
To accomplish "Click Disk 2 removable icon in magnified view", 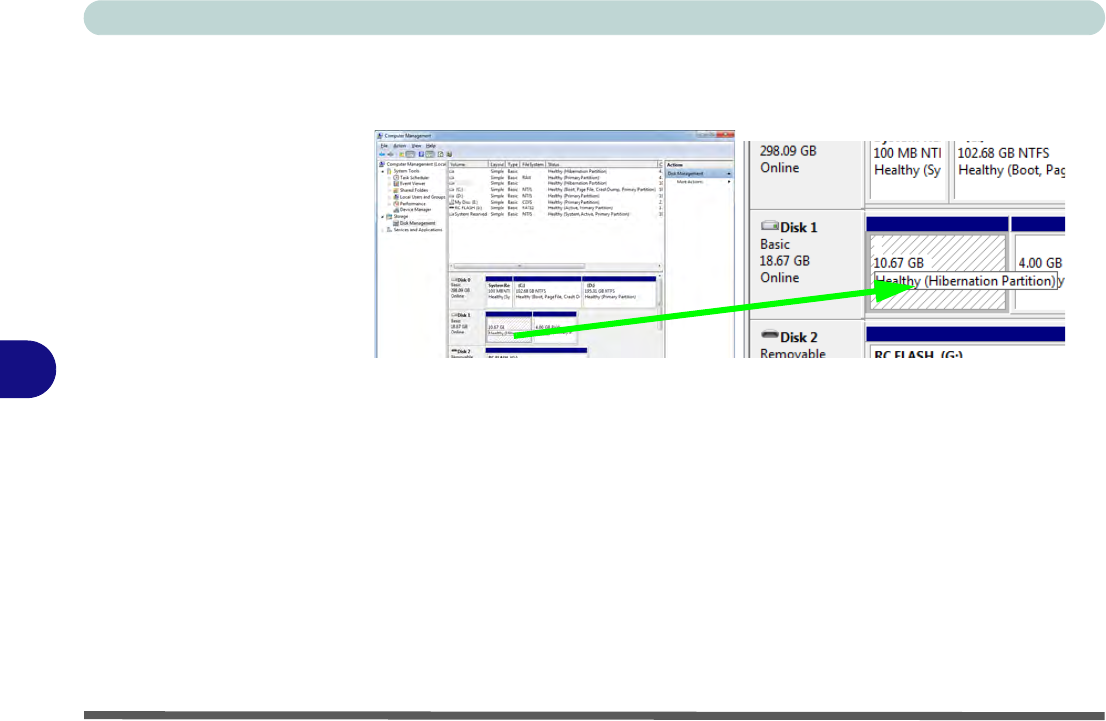I will 770,335.
